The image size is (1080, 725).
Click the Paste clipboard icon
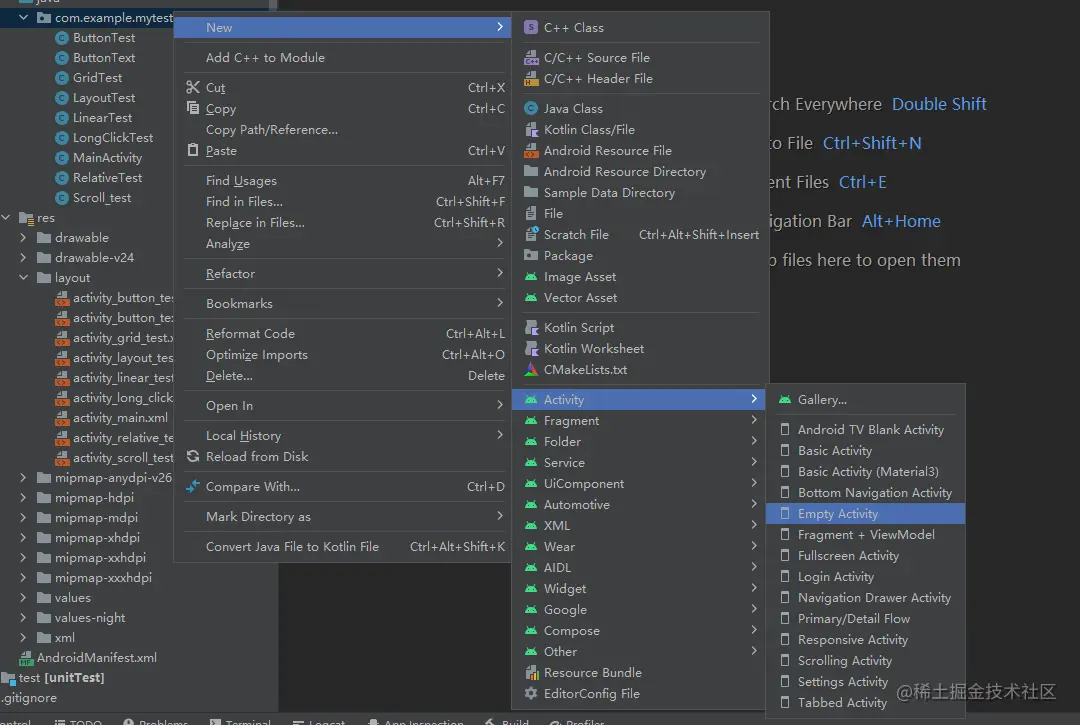tap(193, 150)
